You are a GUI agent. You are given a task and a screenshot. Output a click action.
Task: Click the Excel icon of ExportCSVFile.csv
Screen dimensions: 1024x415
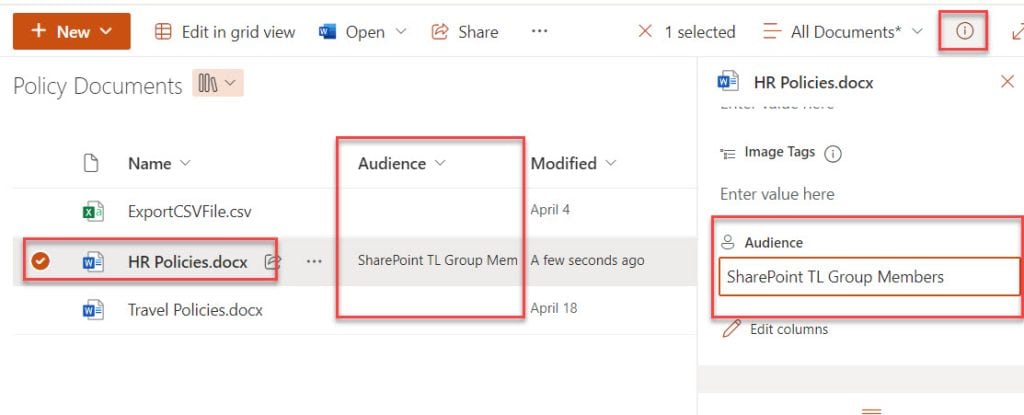(93, 211)
